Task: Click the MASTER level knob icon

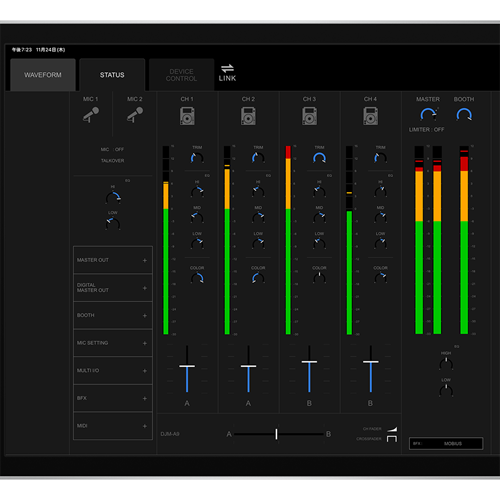Action: (x=428, y=114)
